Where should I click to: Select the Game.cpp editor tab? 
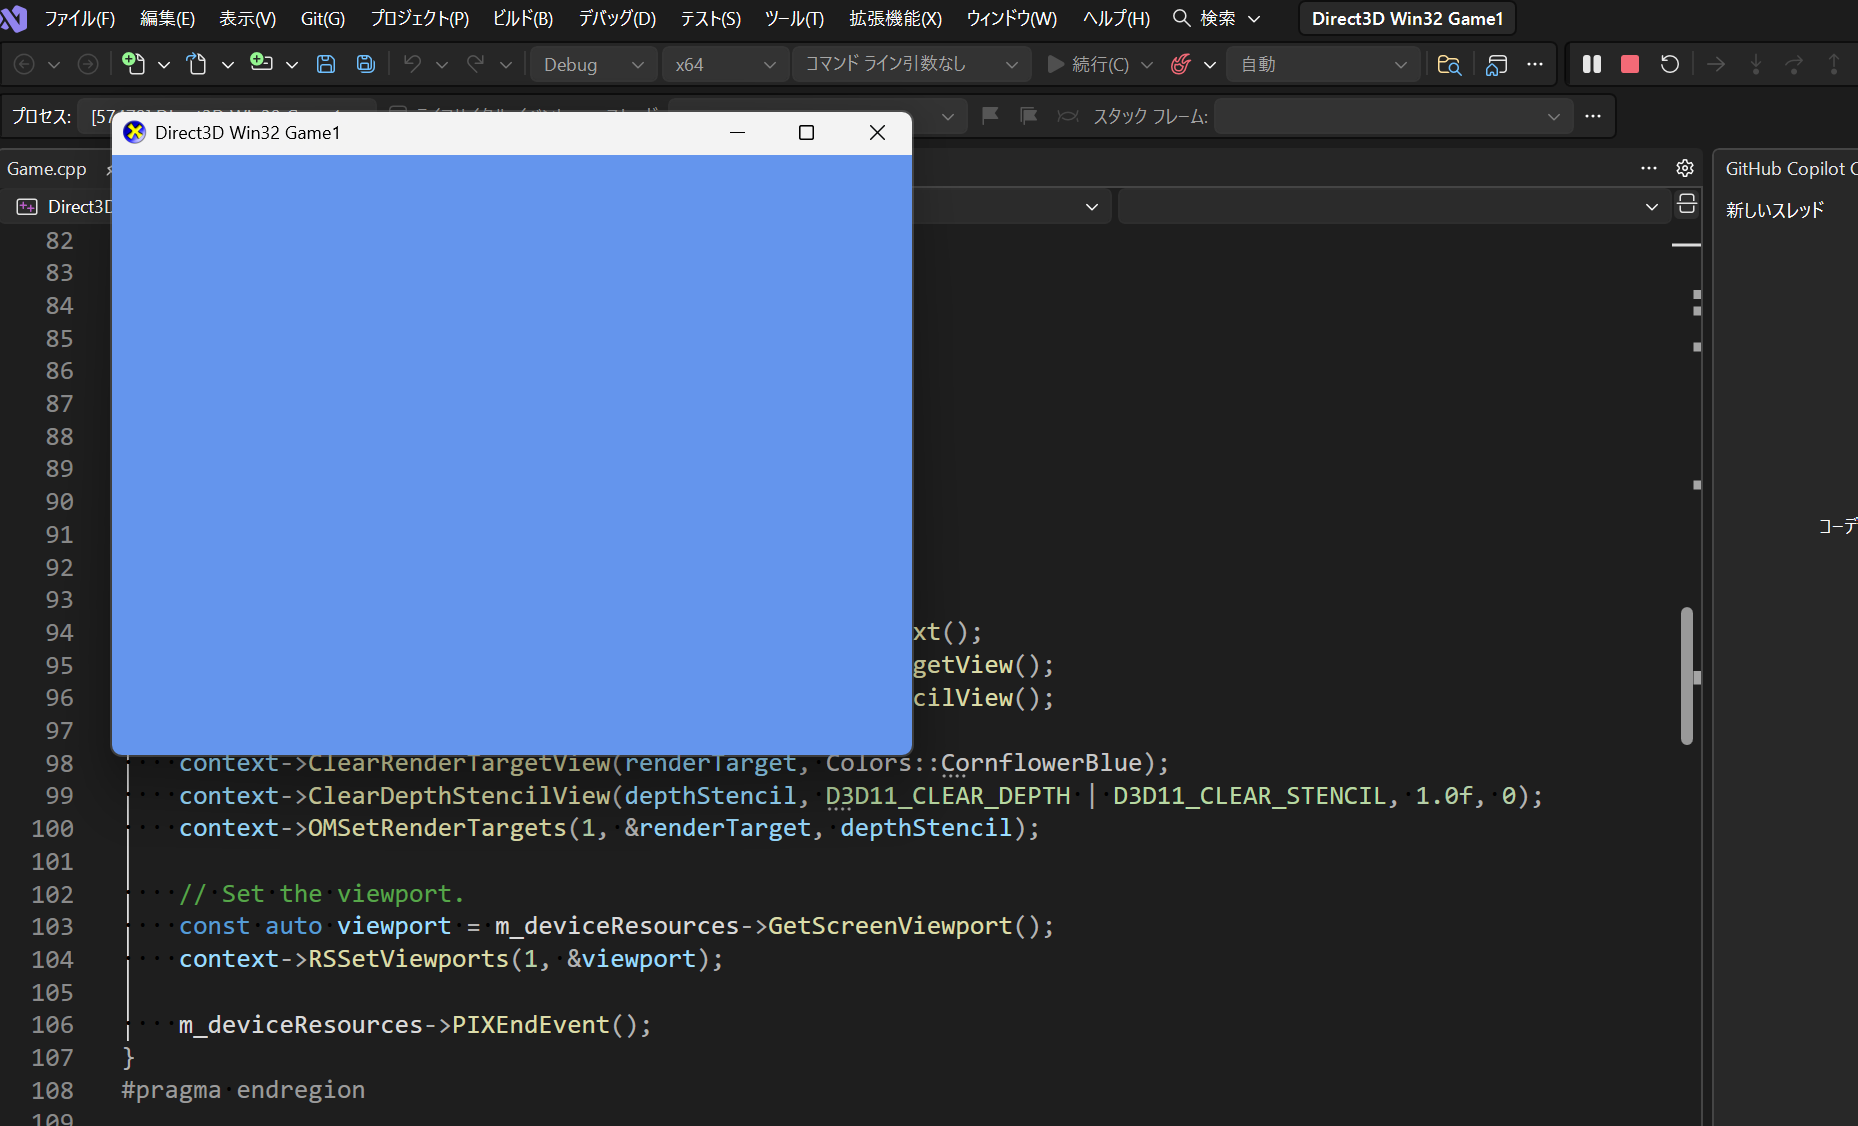tap(47, 168)
